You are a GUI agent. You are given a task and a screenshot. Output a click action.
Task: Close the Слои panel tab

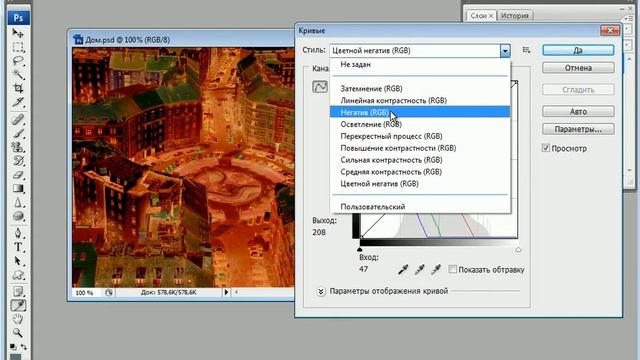click(491, 16)
